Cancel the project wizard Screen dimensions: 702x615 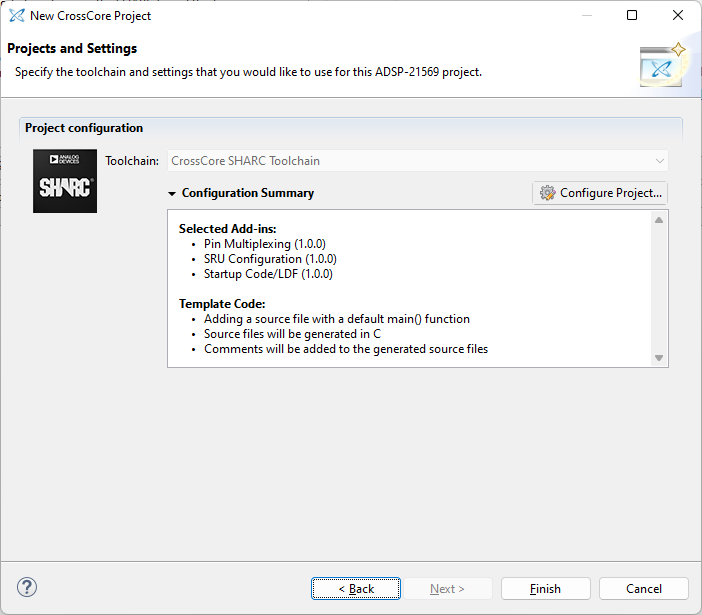[644, 589]
